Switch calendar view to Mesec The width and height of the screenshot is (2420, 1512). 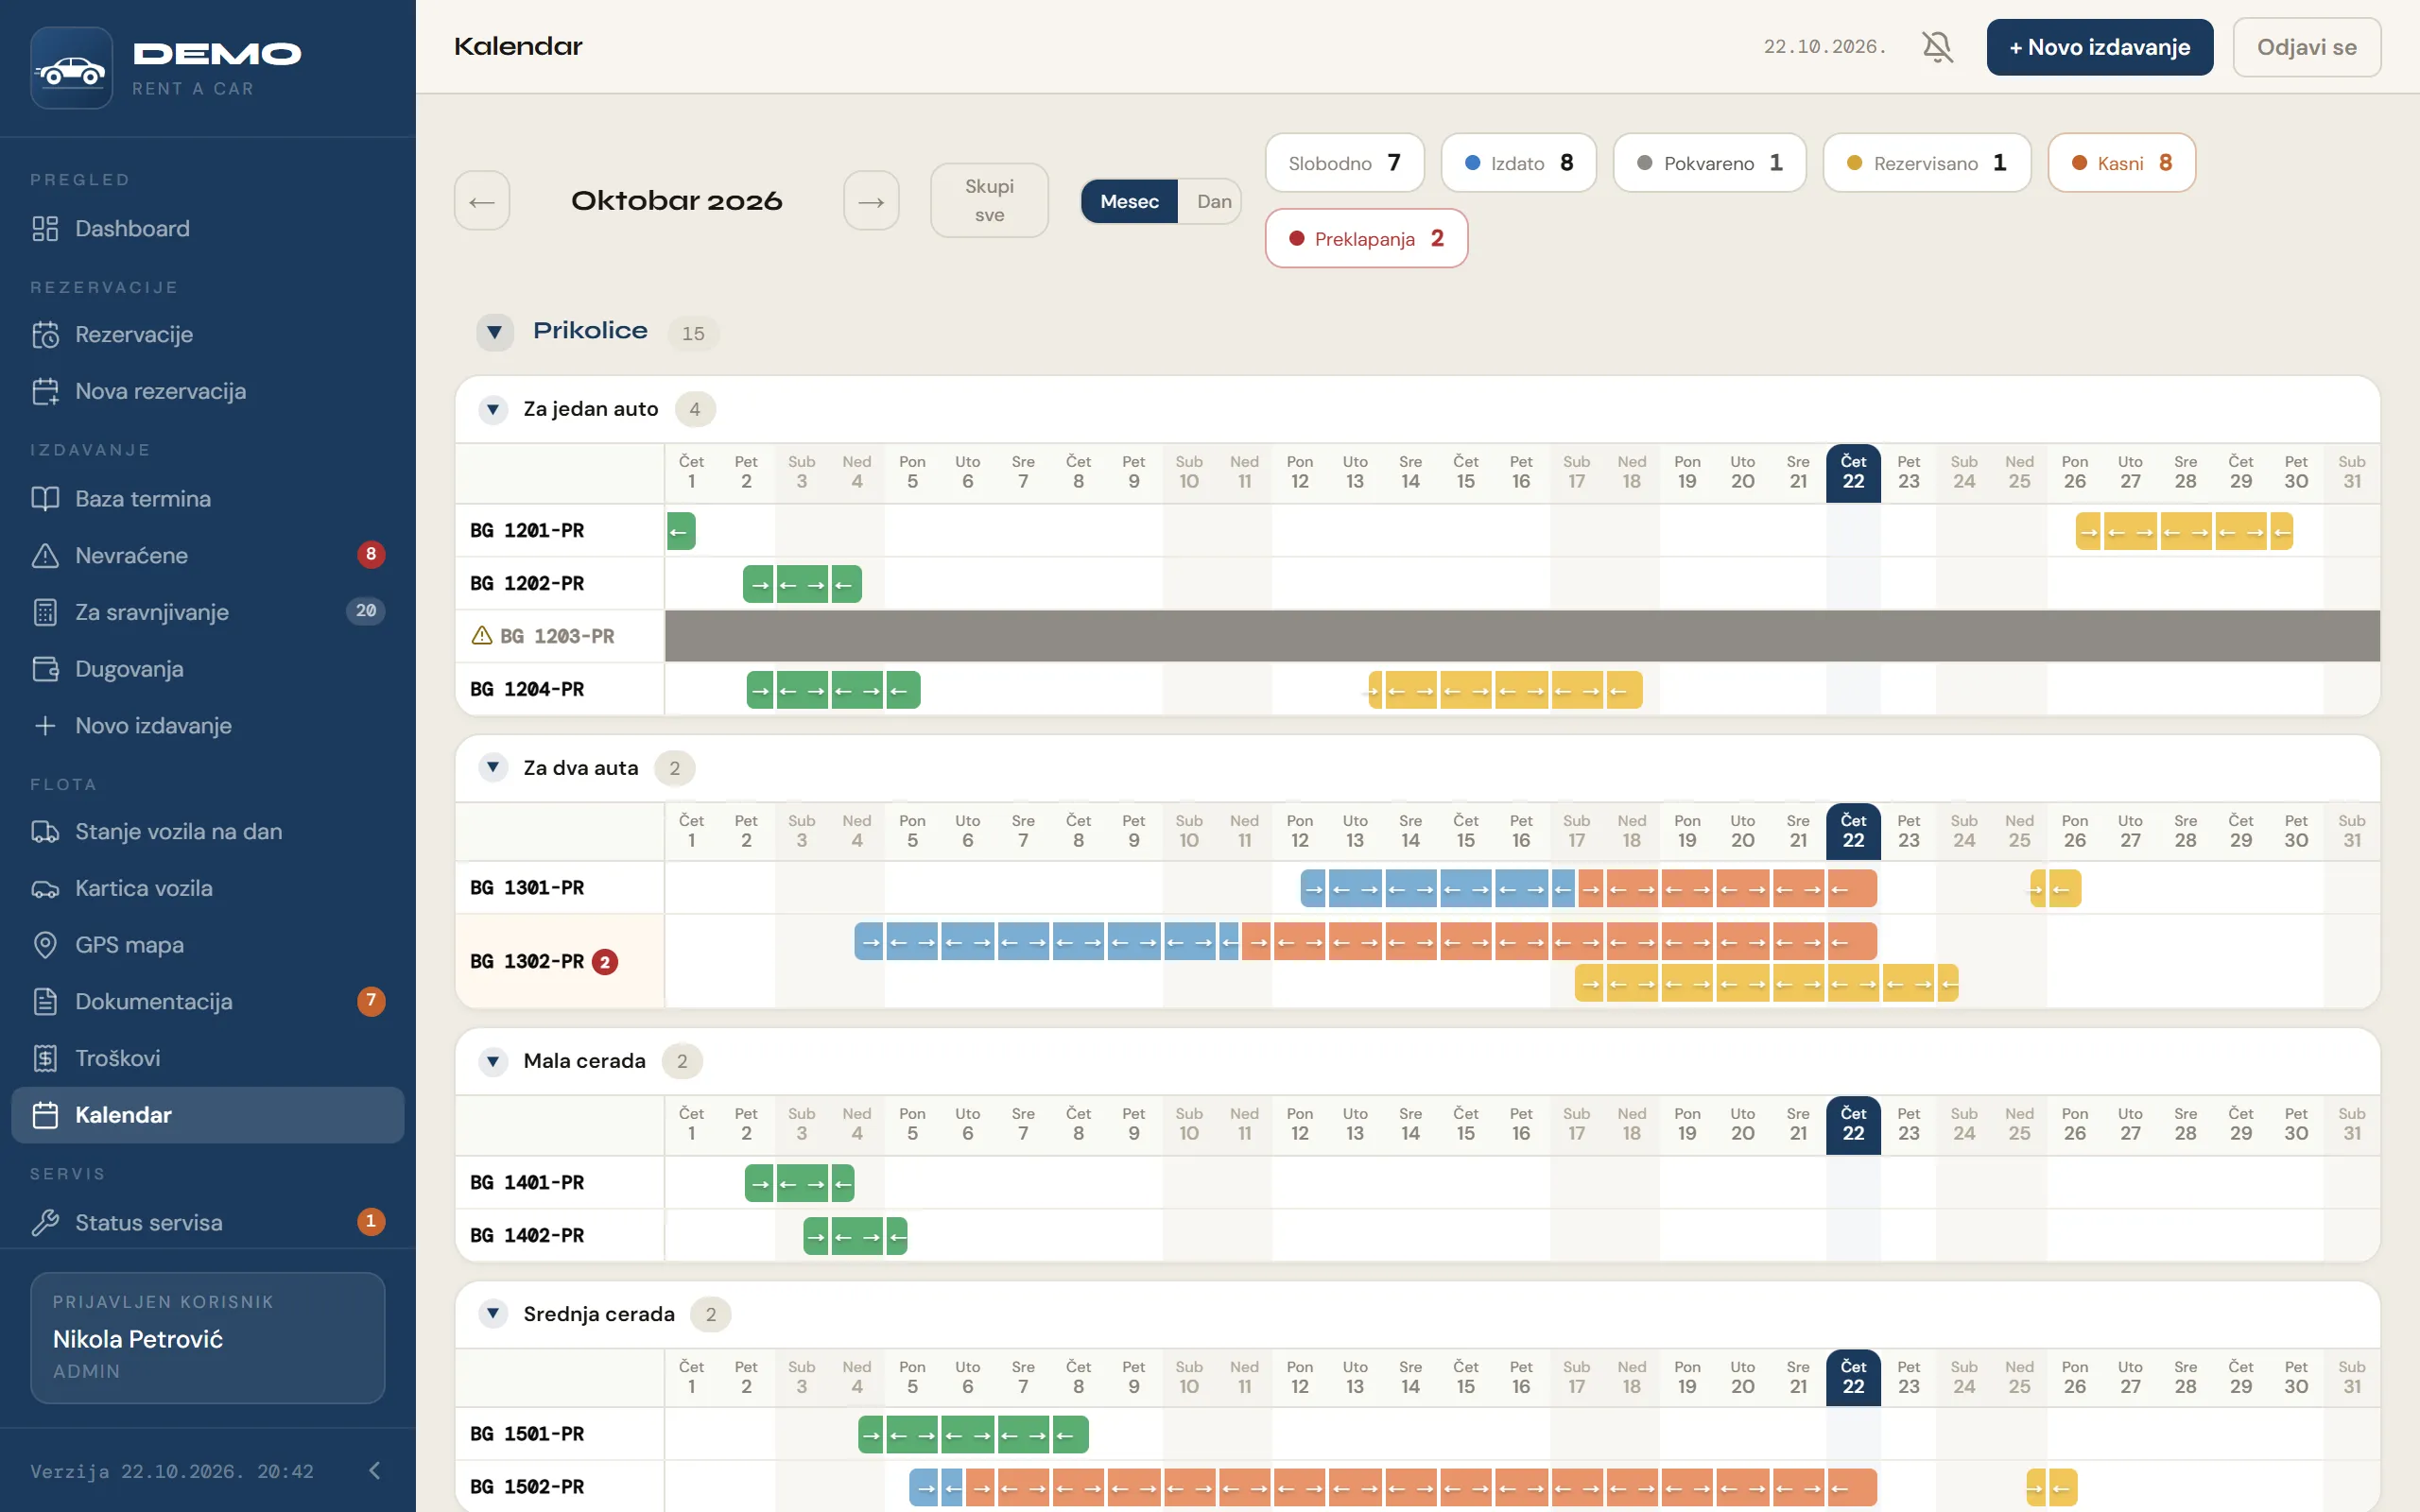tap(1129, 202)
